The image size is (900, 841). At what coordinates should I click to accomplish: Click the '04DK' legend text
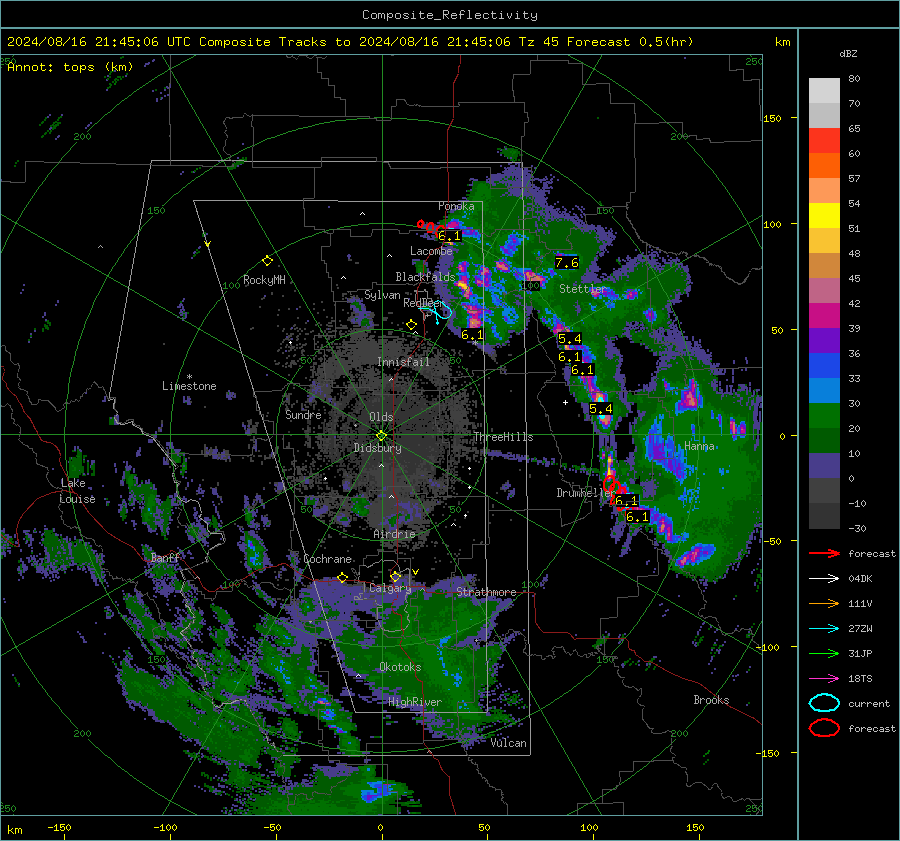pos(860,579)
